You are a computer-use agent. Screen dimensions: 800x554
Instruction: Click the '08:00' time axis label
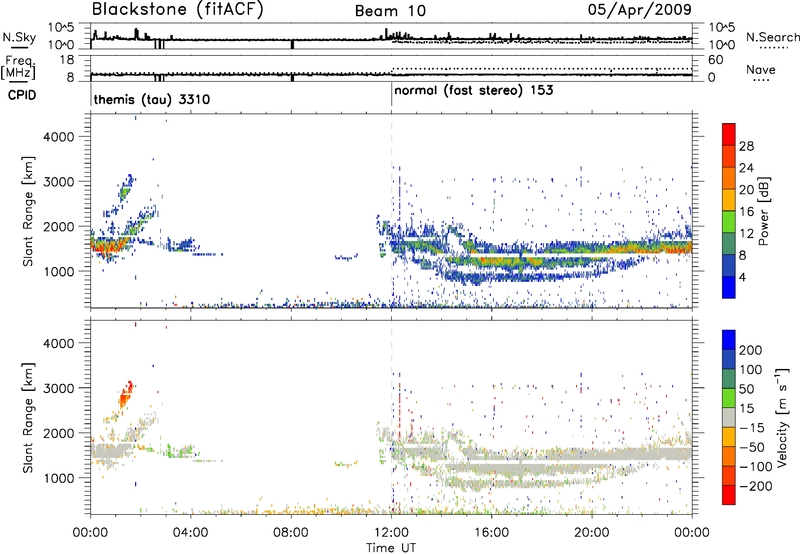coord(291,533)
